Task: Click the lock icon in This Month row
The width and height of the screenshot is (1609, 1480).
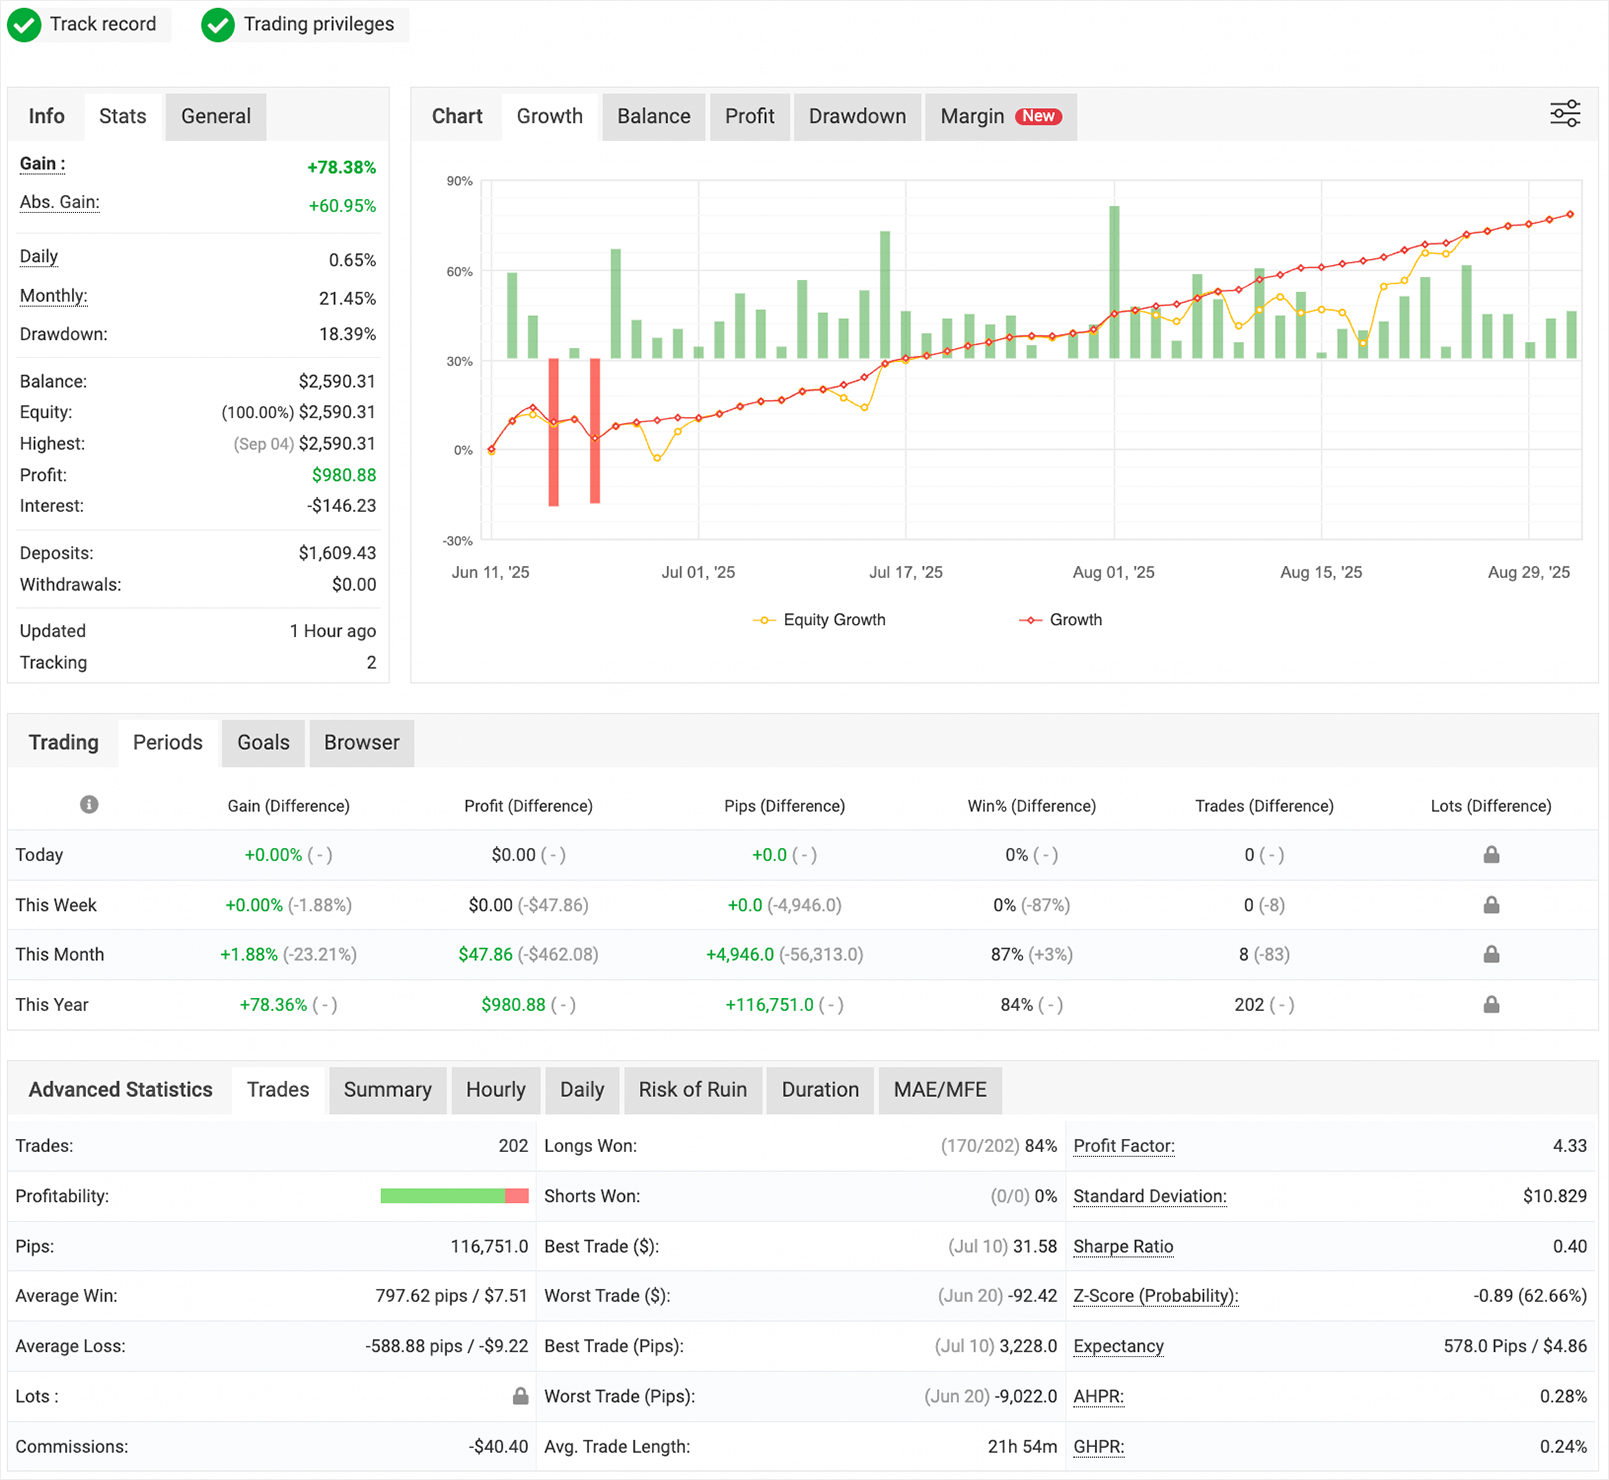Action: tap(1491, 954)
